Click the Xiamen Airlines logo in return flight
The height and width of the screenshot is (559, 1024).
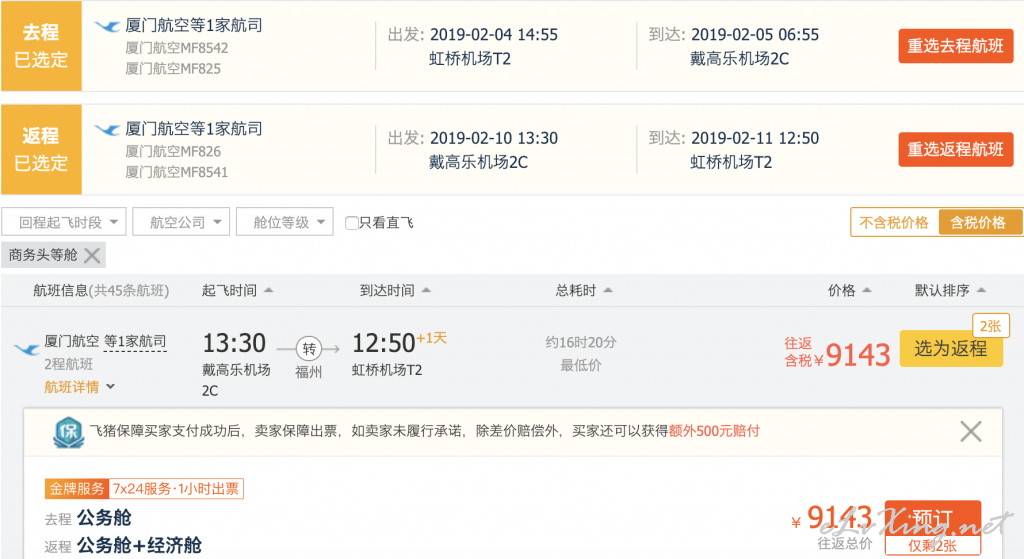click(x=106, y=129)
